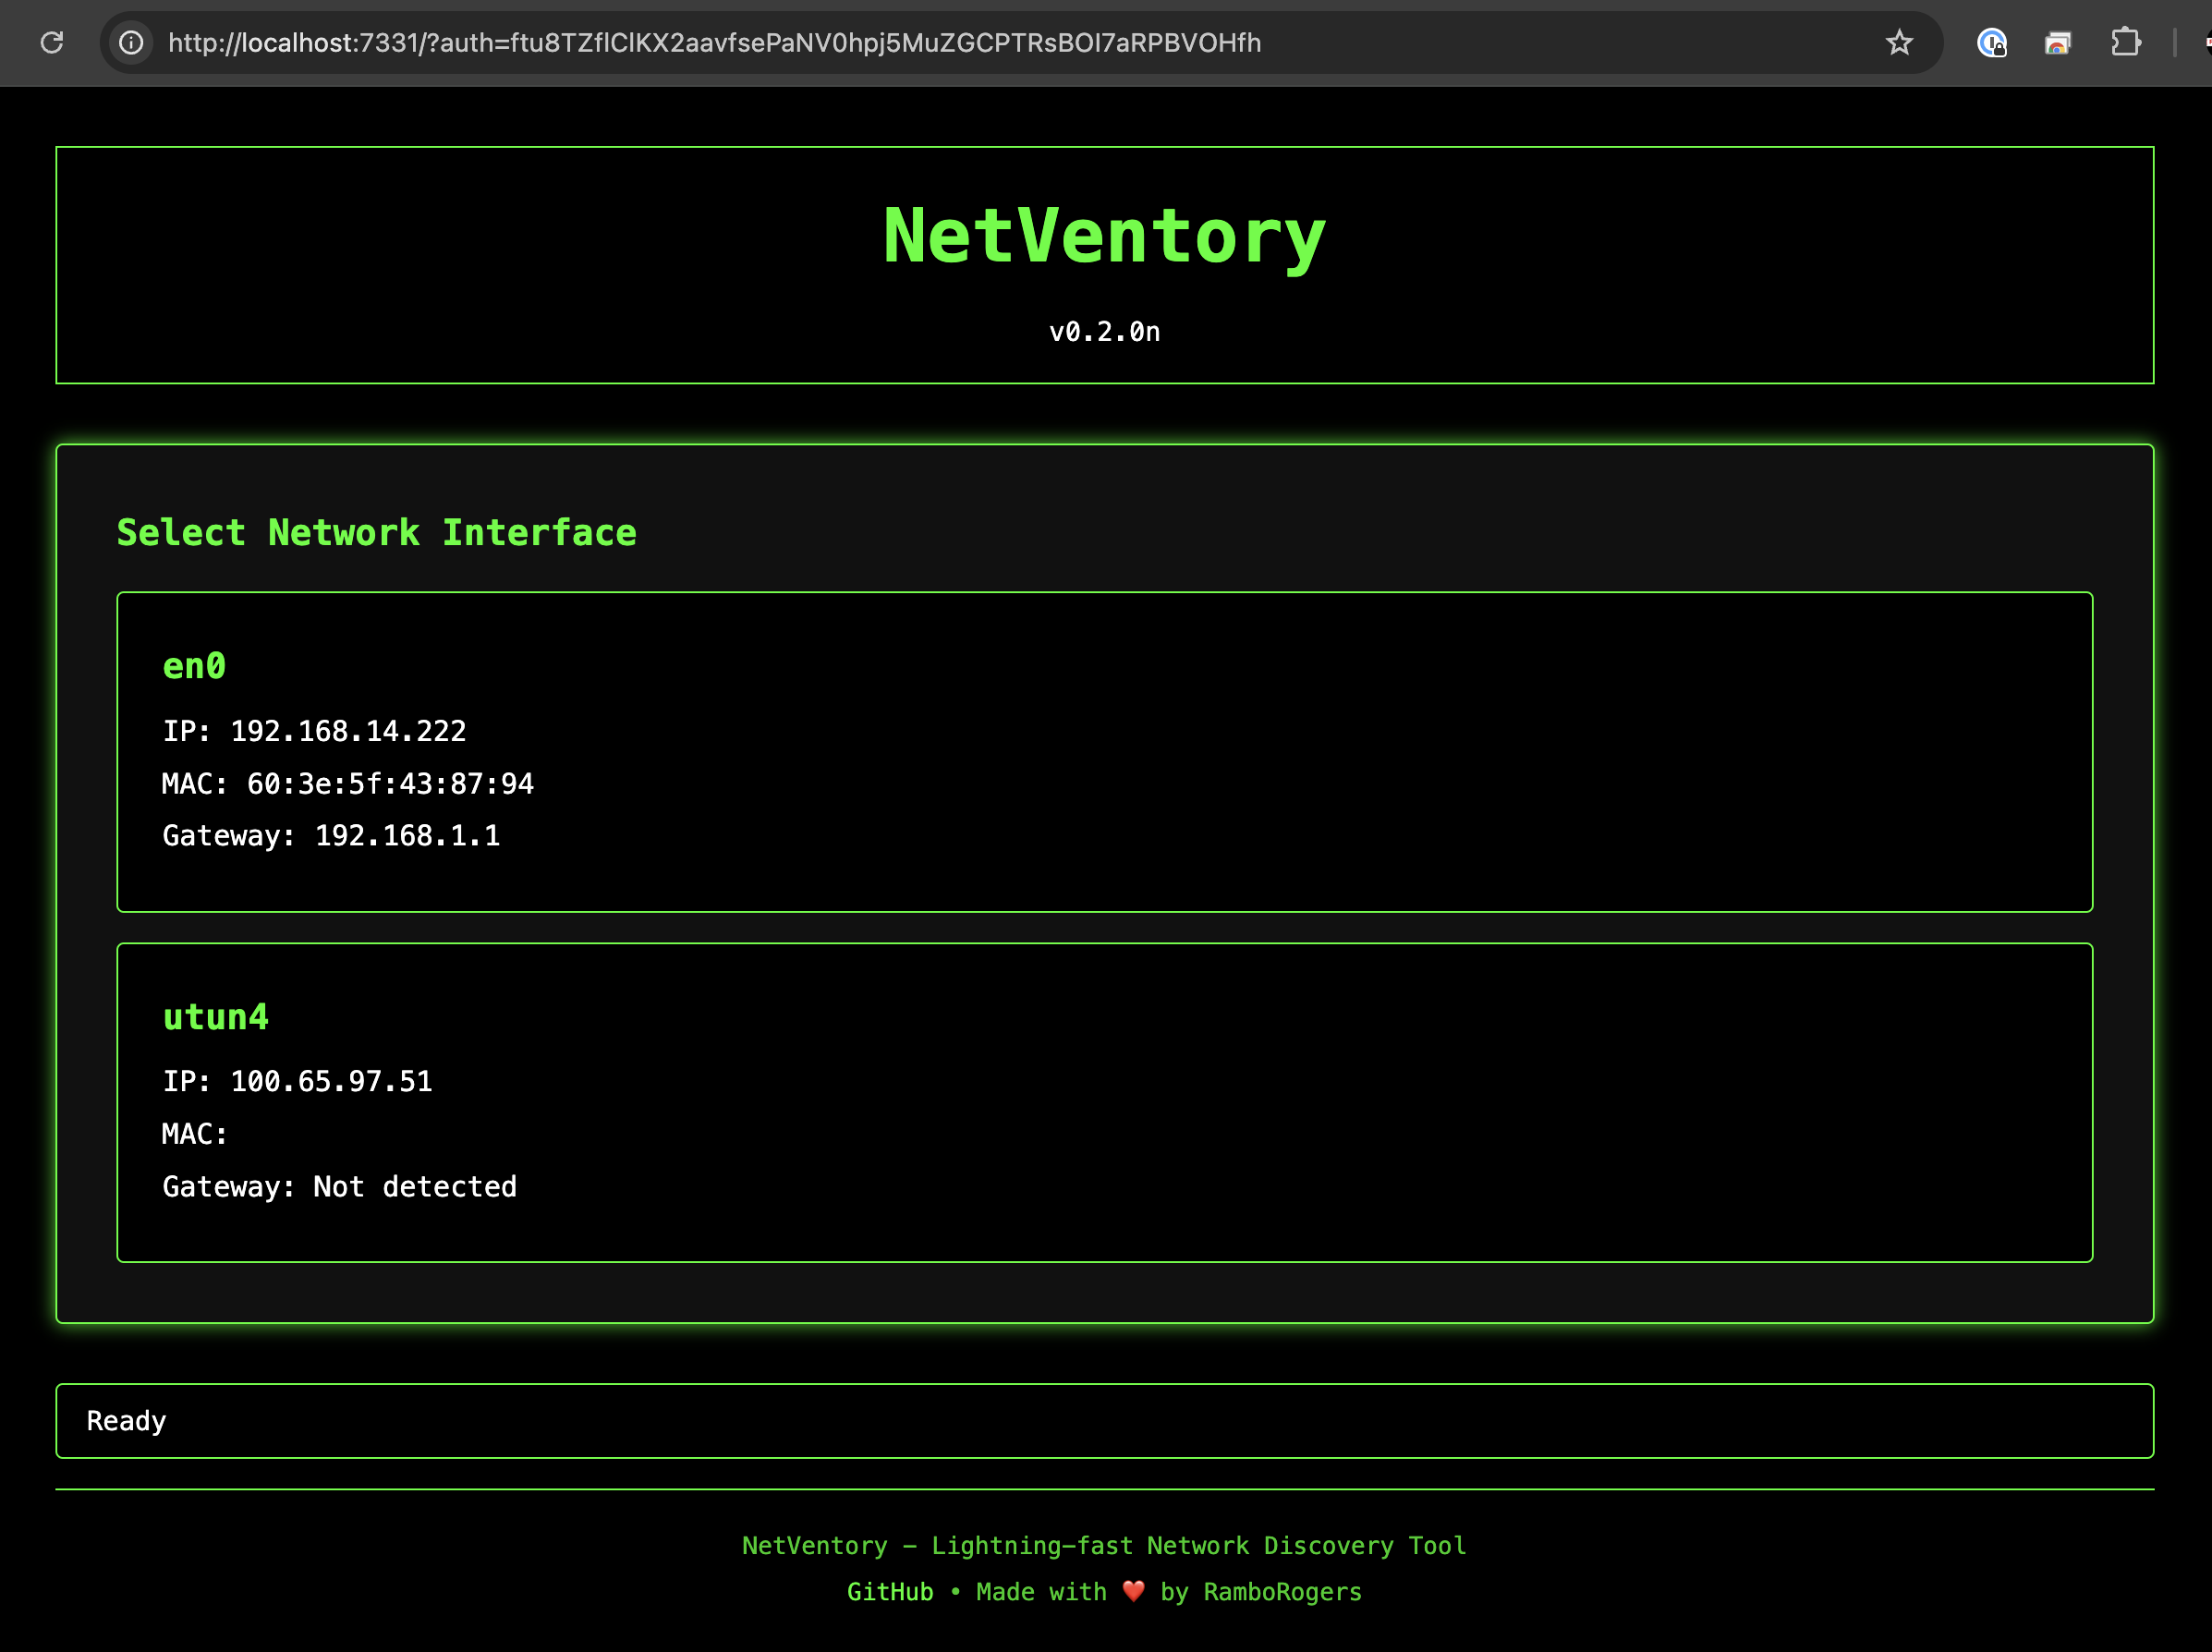Open the Extensions puzzle-piece menu
2212x1652 pixels.
pyautogui.click(x=2125, y=42)
